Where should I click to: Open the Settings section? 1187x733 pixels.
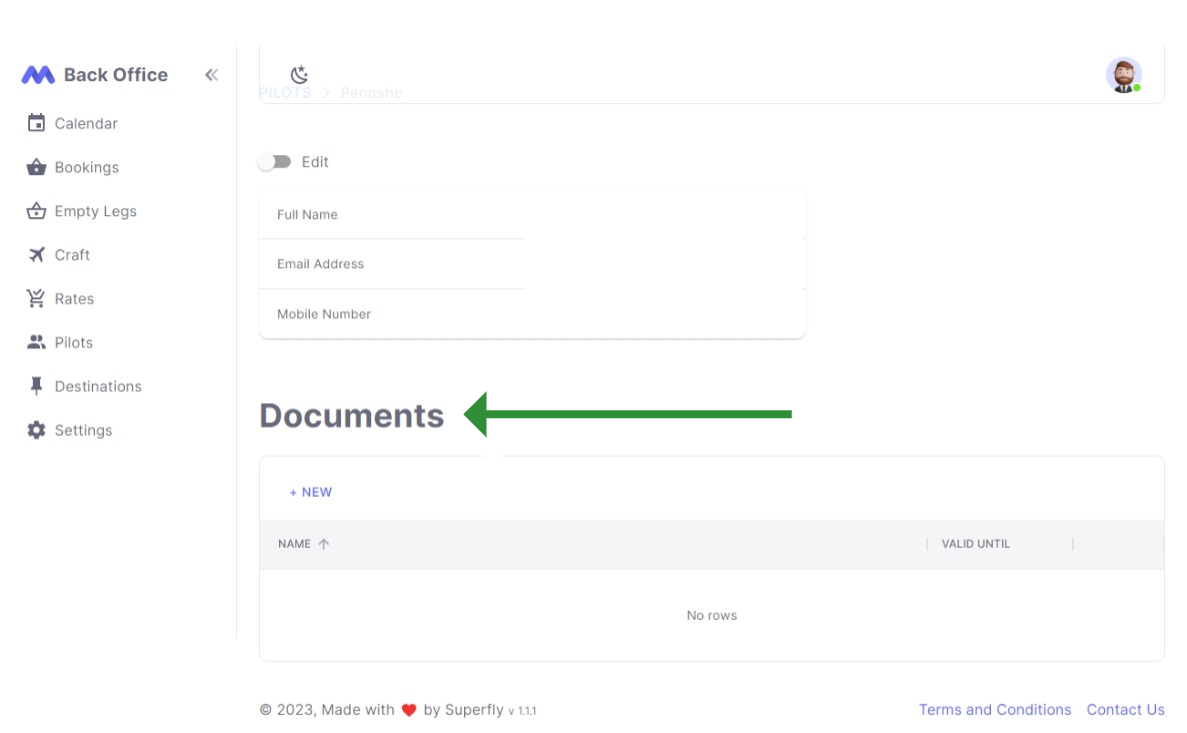(x=83, y=430)
